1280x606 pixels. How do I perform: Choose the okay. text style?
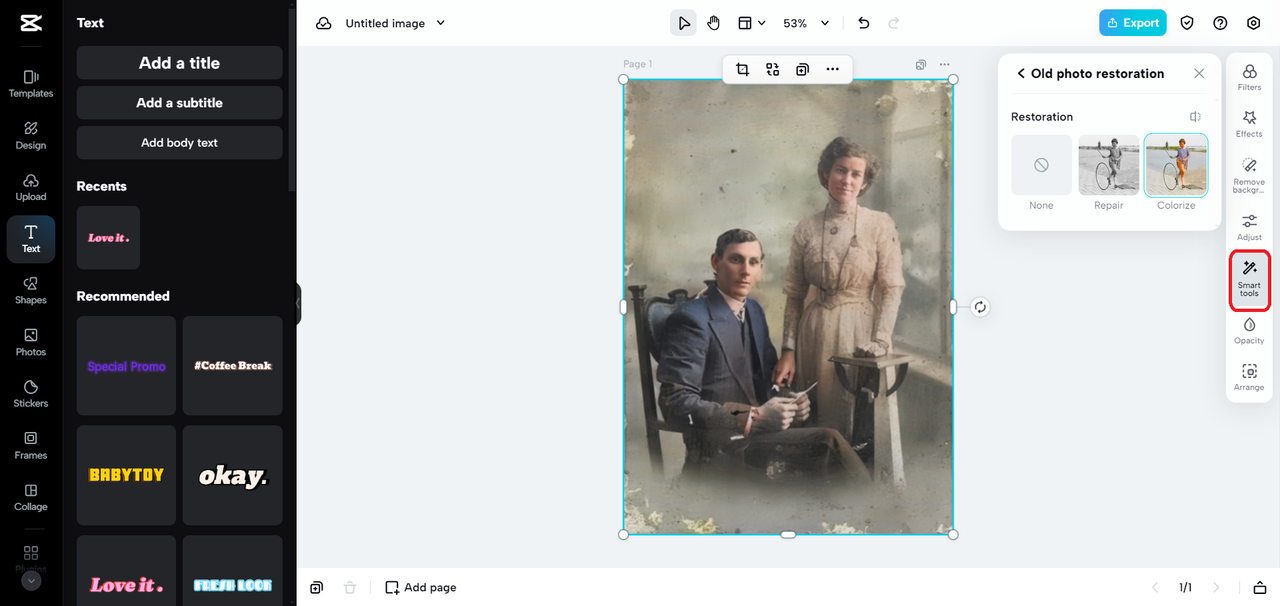click(x=233, y=475)
